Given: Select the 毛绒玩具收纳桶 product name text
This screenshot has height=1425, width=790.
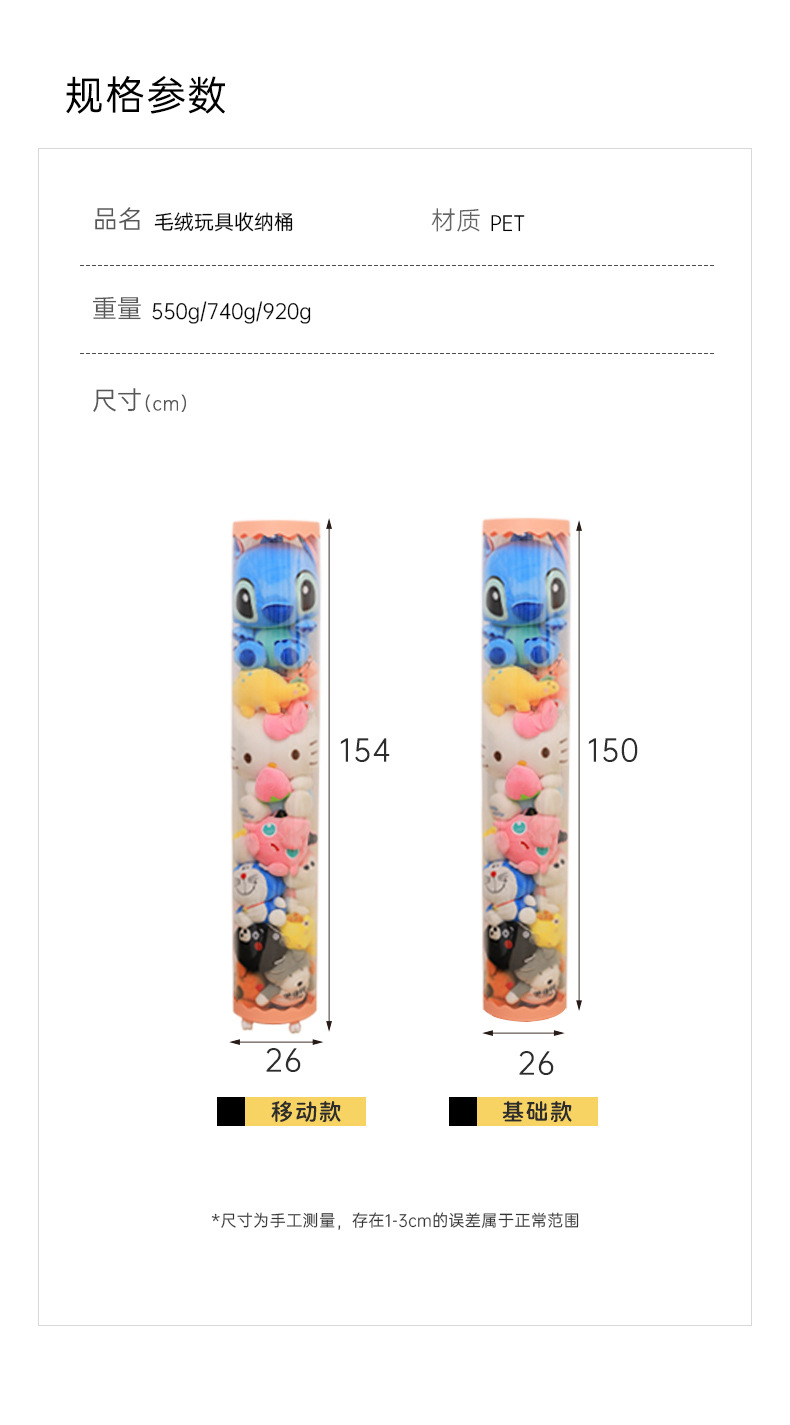Looking at the screenshot, I should (x=223, y=222).
